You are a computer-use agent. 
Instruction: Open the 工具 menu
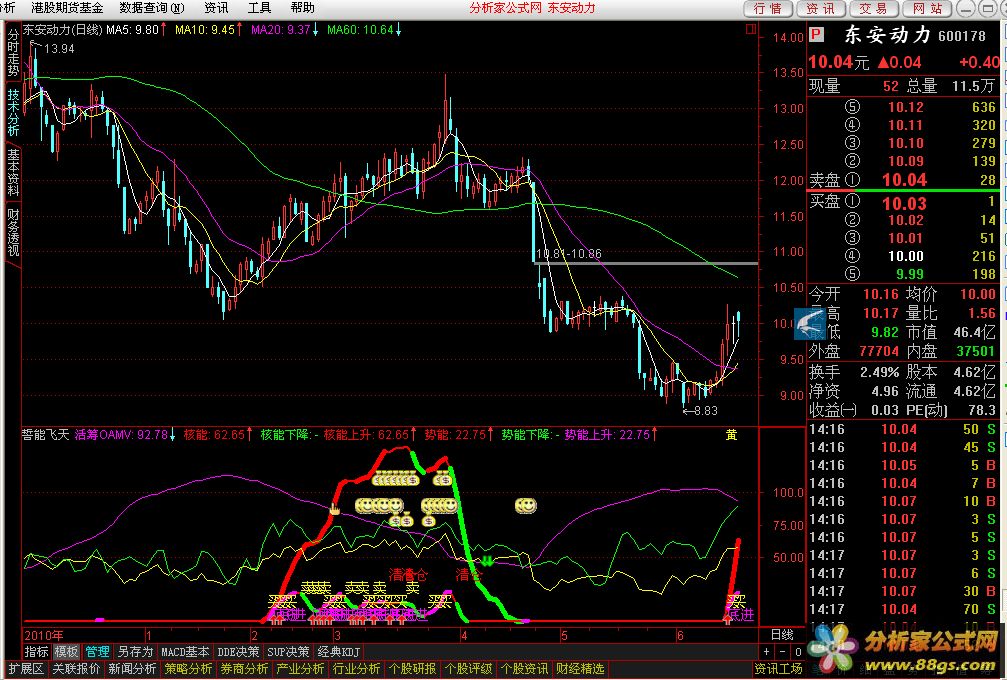pyautogui.click(x=259, y=8)
